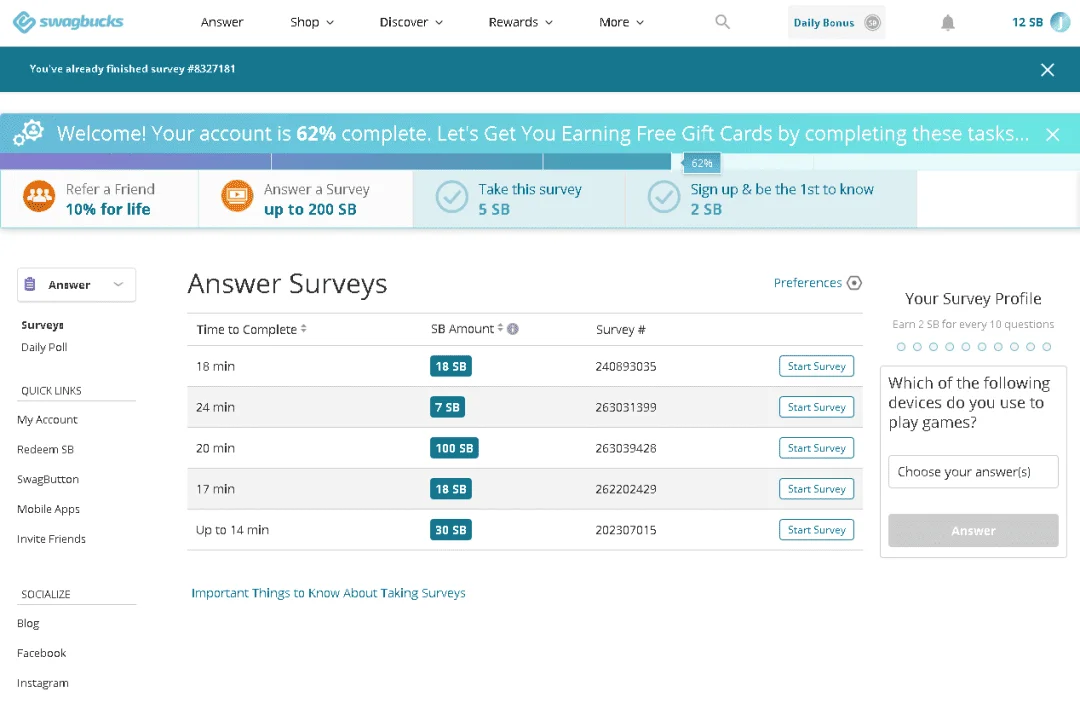Open SwagButton quick link
Screen dimensions: 1080x703
coord(48,479)
